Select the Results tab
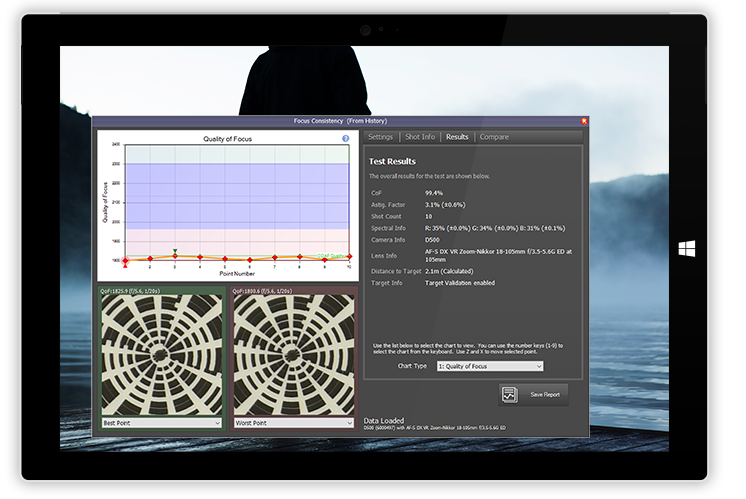This screenshot has height=499, width=746. [457, 137]
